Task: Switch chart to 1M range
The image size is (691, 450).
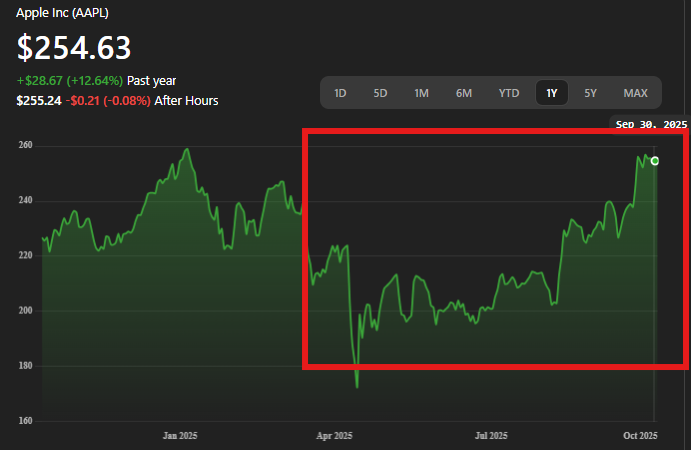Action: click(421, 93)
